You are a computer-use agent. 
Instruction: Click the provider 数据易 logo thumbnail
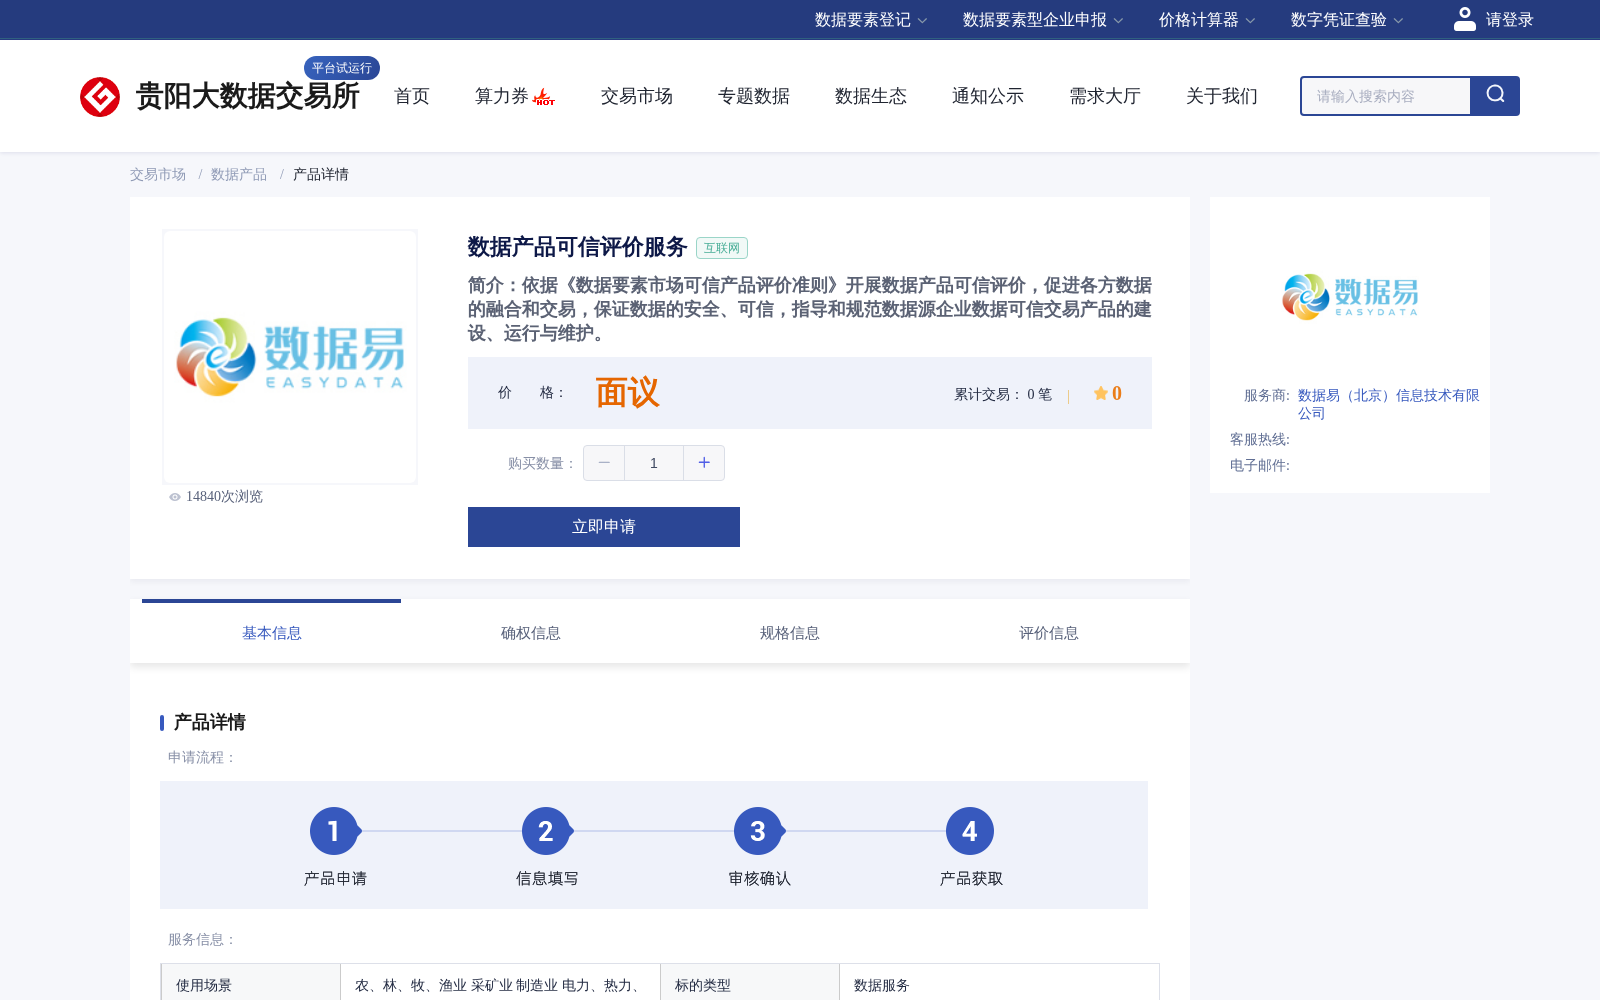coord(1350,296)
